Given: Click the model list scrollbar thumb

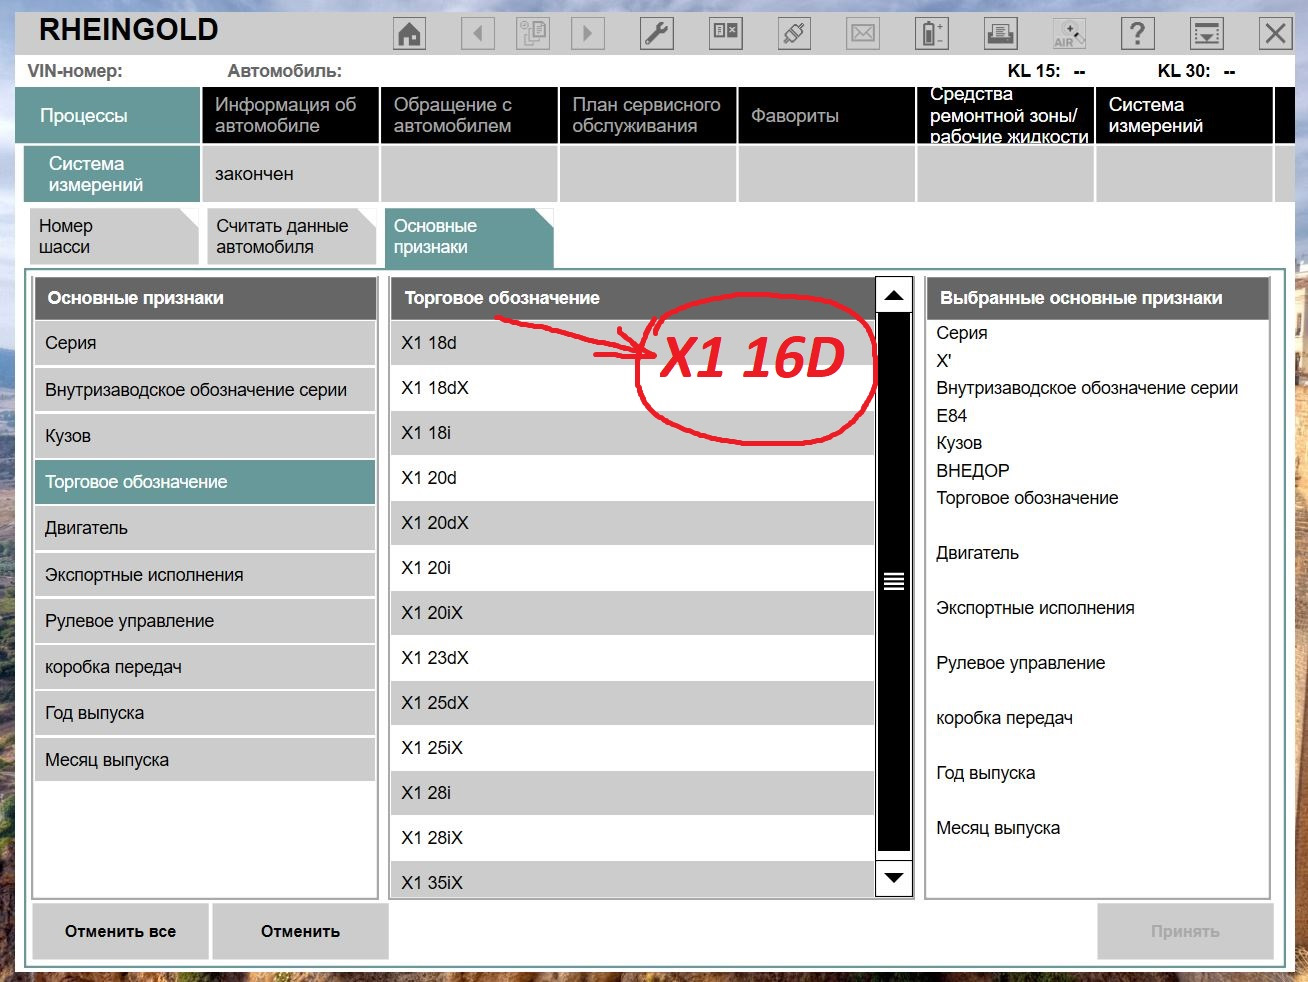Looking at the screenshot, I should pos(894,582).
